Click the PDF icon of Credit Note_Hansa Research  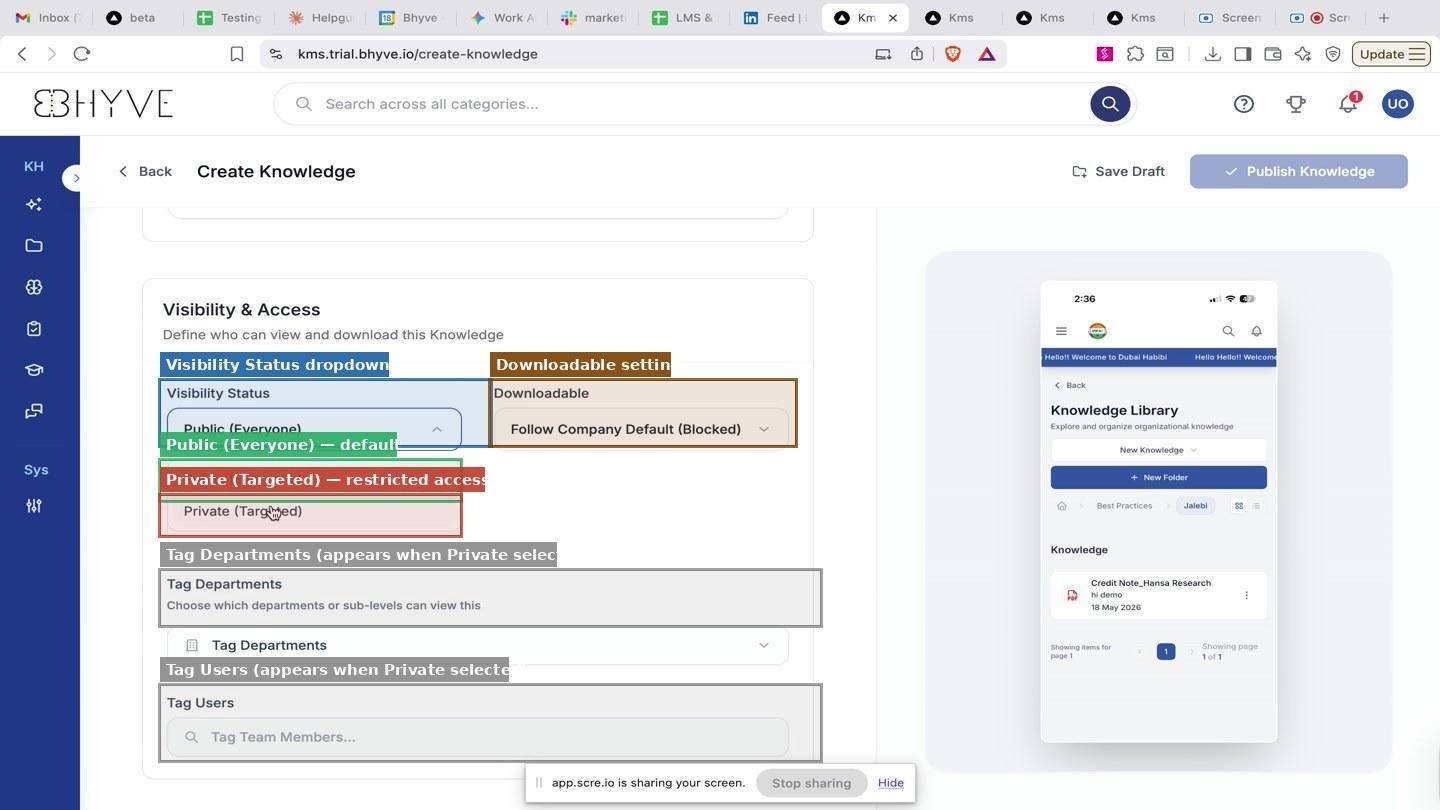[1072, 595]
